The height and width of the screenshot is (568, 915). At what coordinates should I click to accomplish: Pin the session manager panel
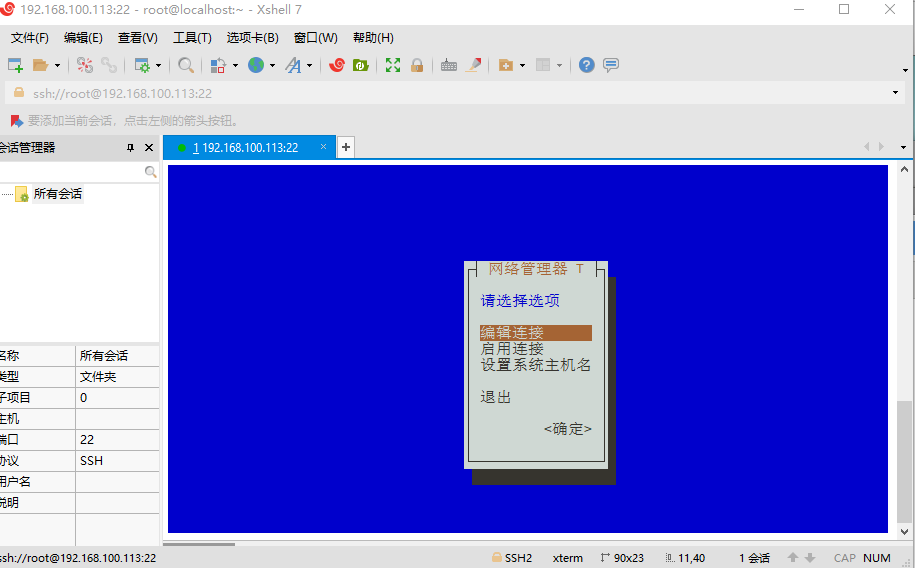pyautogui.click(x=130, y=148)
